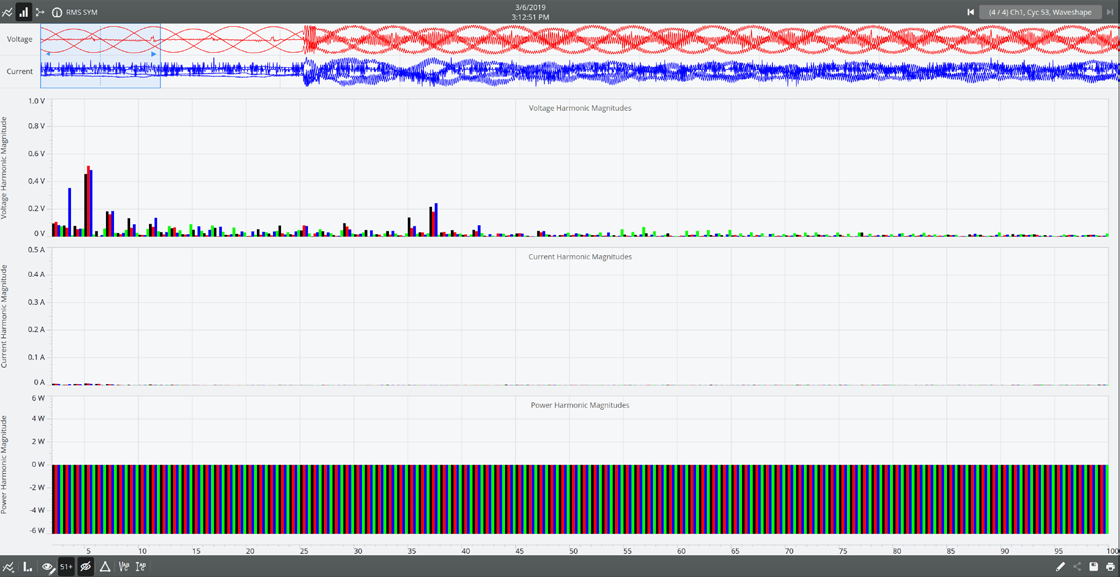Select the harmonic bar chart view
This screenshot has height=577, width=1120.
24,12
